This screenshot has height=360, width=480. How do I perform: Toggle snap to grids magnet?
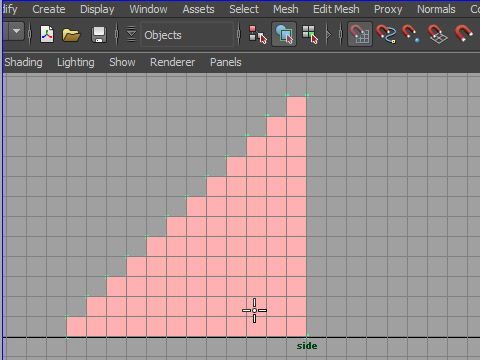[360, 34]
